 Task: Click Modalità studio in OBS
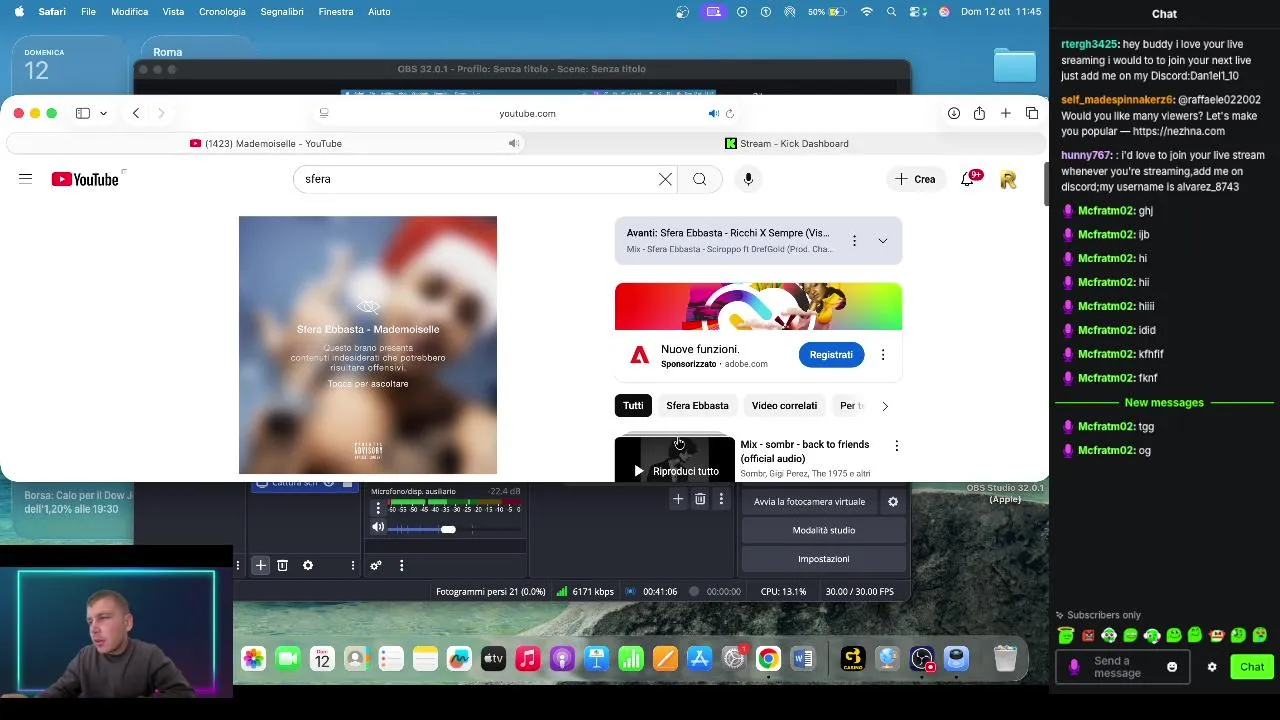click(x=824, y=530)
